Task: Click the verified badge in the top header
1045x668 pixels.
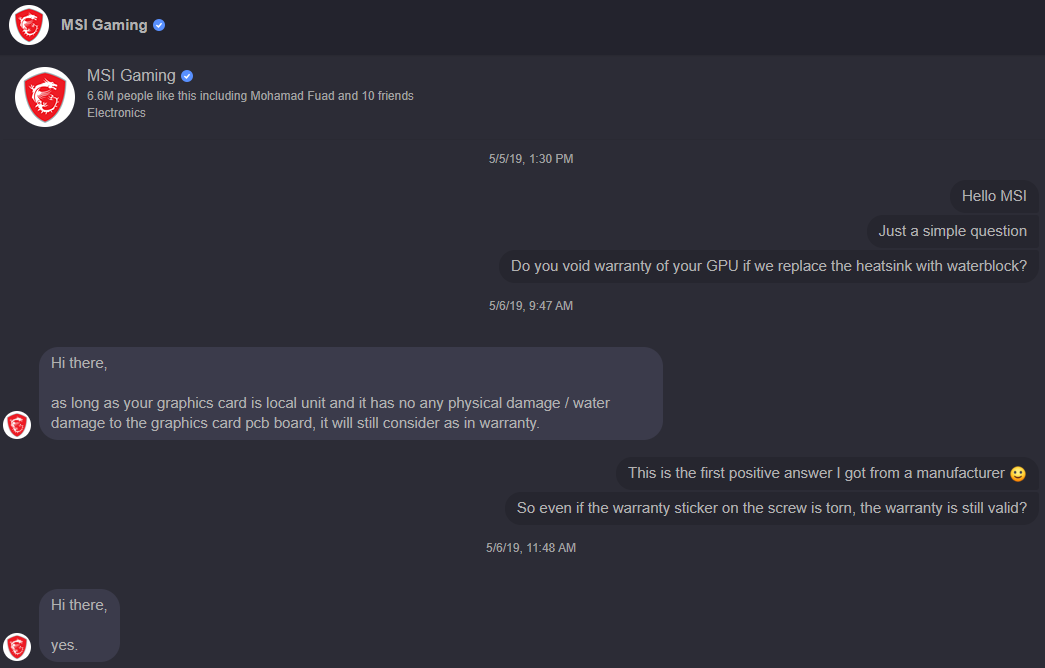Action: click(159, 25)
